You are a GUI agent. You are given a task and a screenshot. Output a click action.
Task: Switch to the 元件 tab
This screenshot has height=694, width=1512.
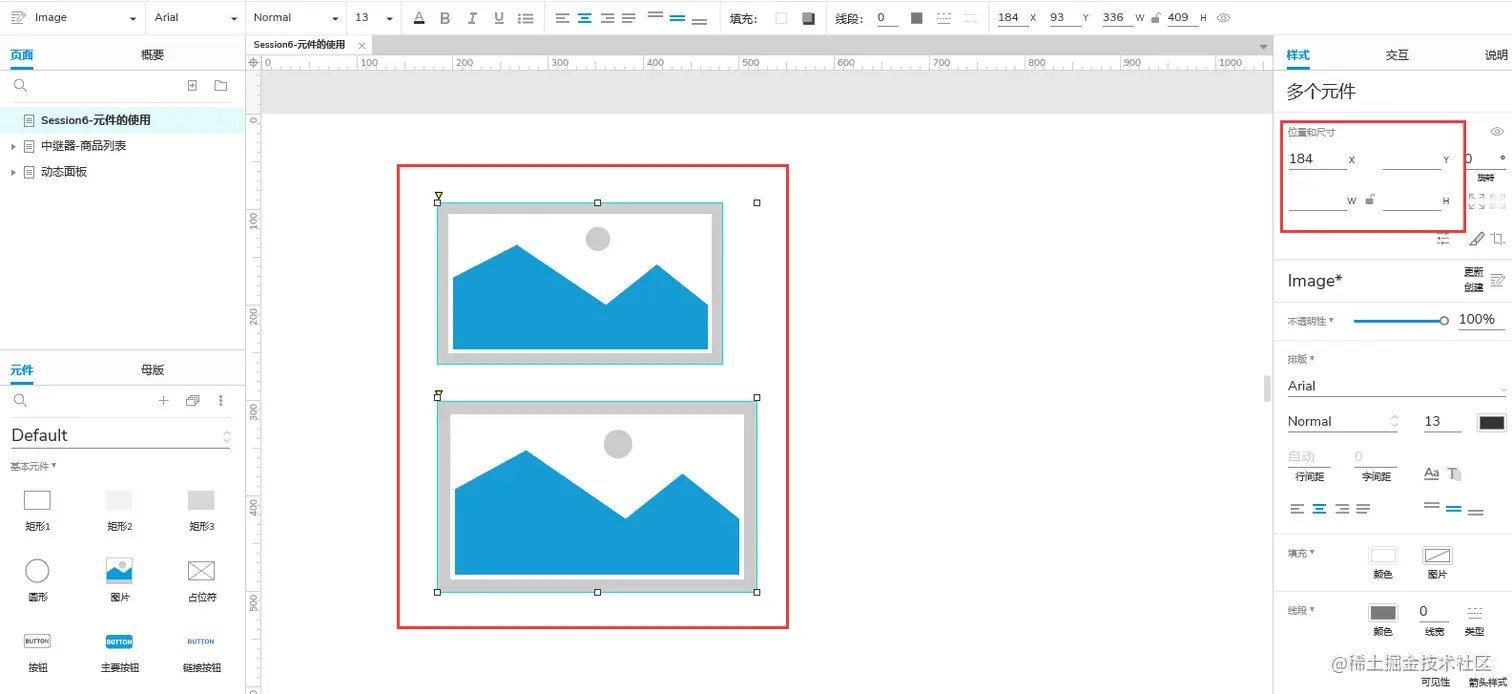pos(22,370)
